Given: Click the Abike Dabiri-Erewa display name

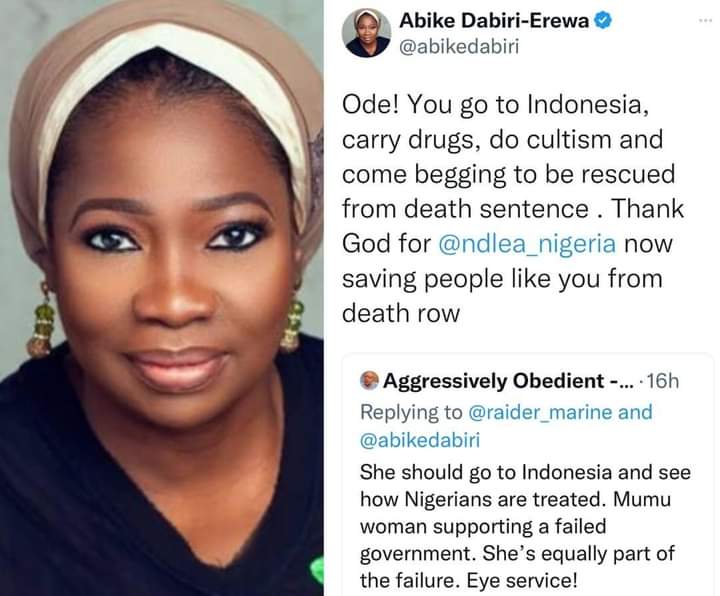Looking at the screenshot, I should click(494, 21).
